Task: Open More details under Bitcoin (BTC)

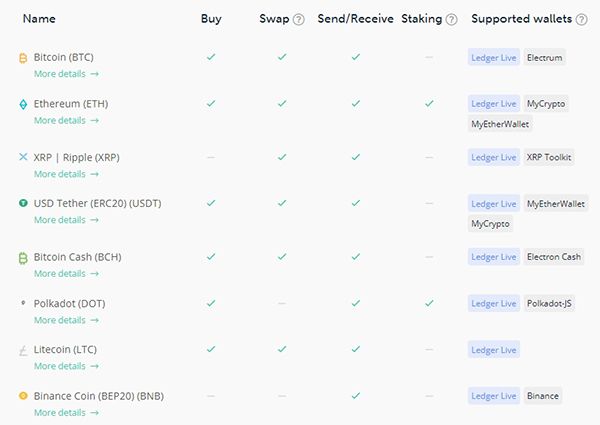Action: (x=66, y=74)
